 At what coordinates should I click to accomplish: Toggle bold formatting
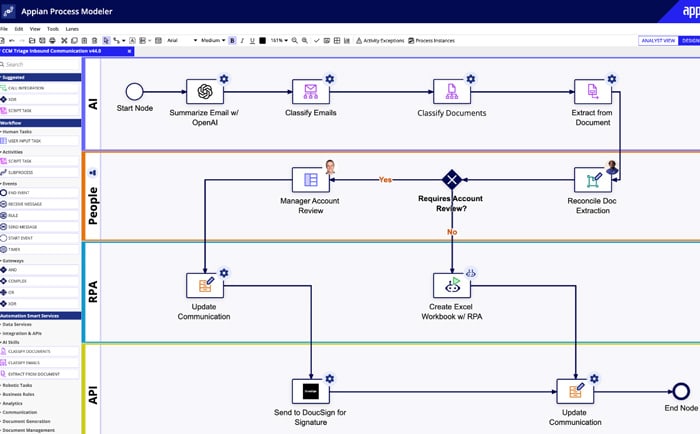232,41
